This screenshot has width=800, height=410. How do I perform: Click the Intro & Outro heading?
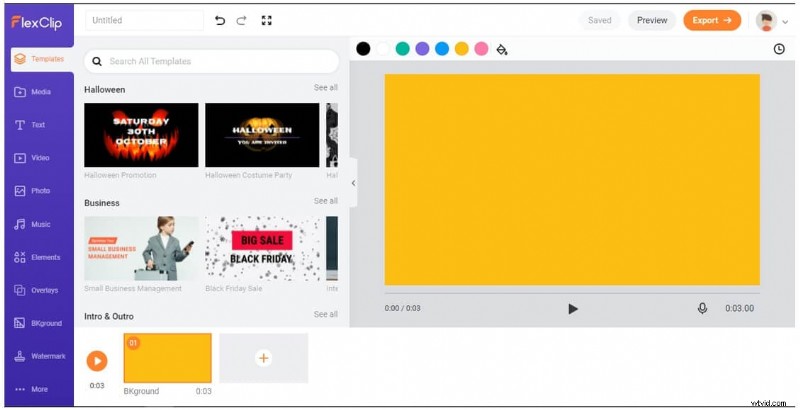(x=109, y=317)
